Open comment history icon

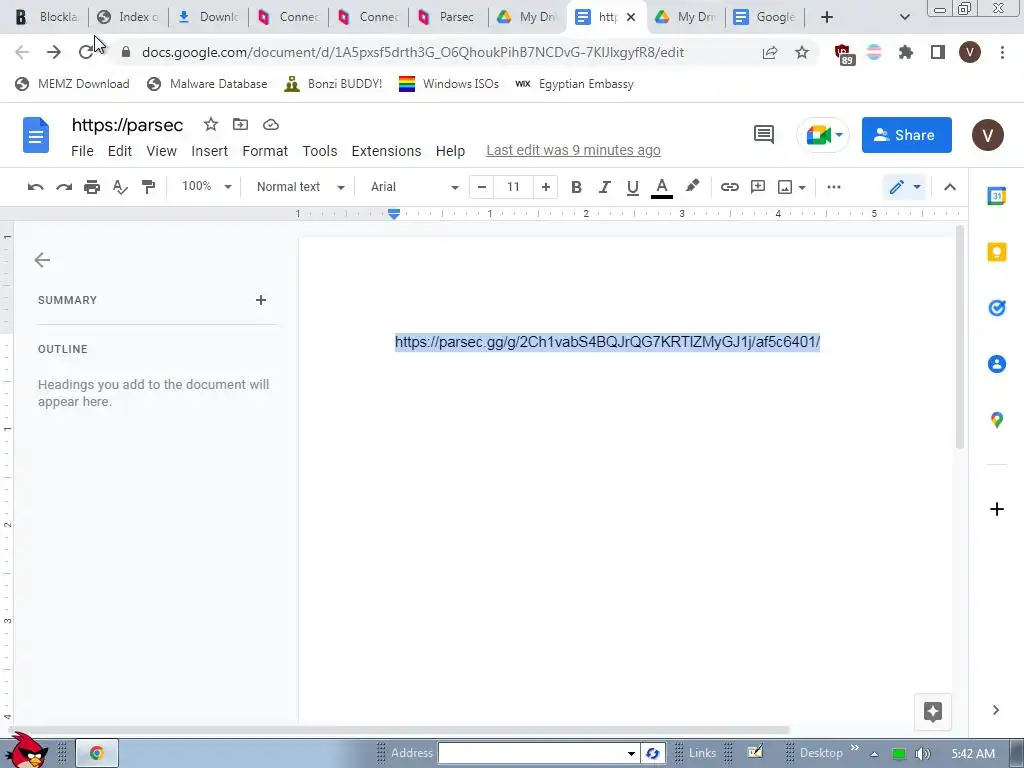(763, 135)
